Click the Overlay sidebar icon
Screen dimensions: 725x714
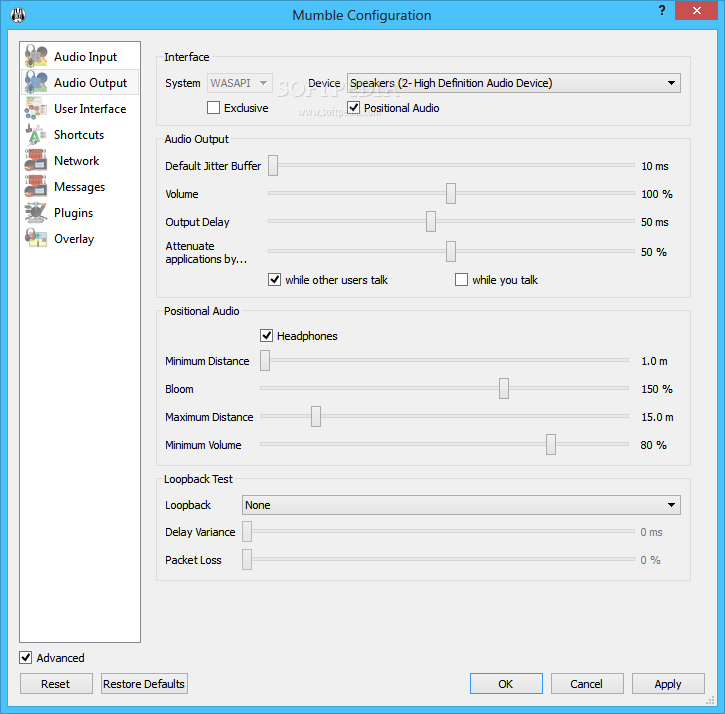(x=36, y=238)
